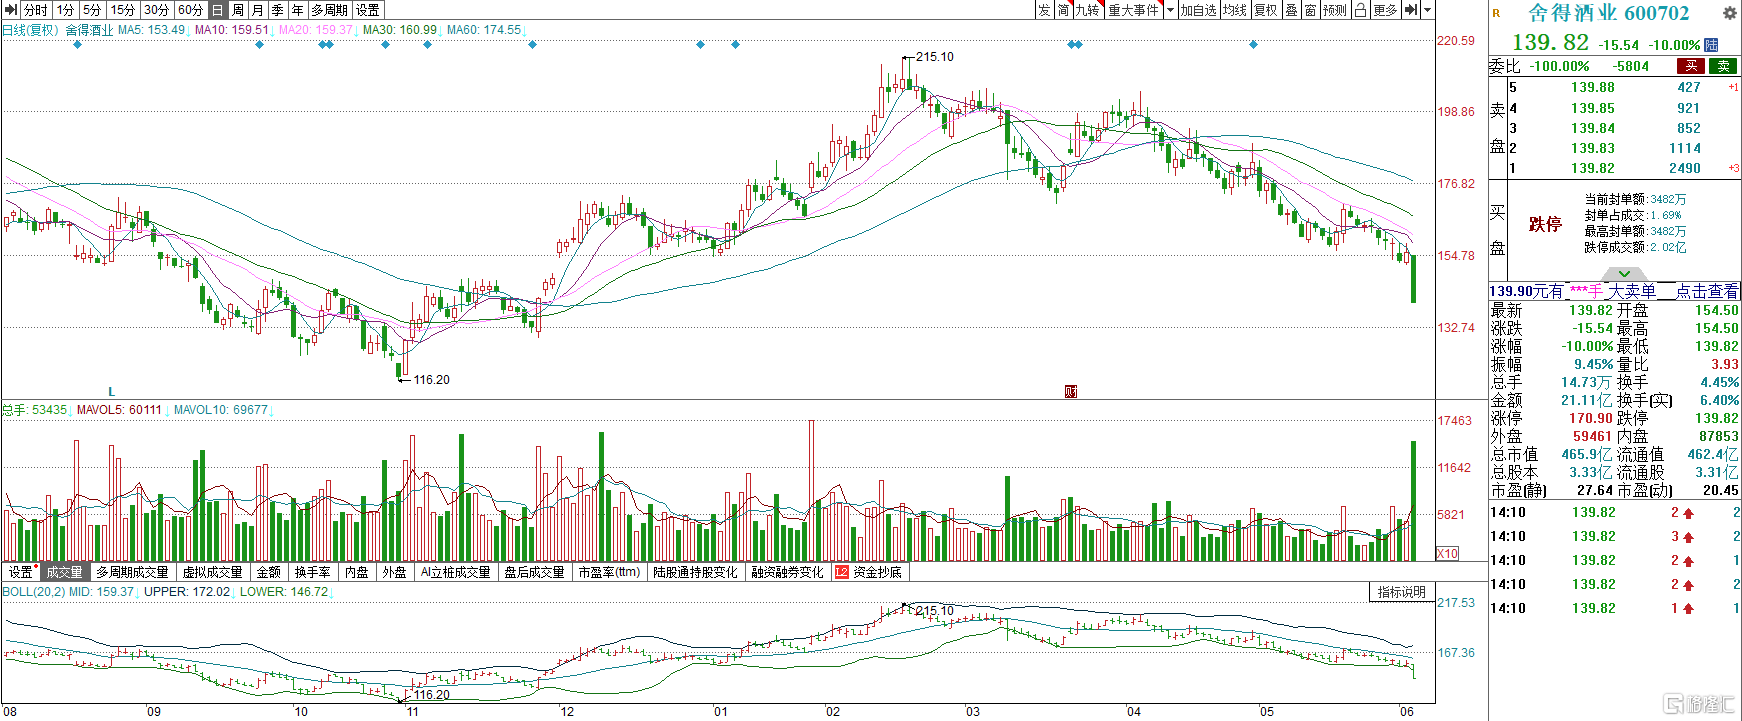Click the 预测 forecast button
Screen dimensions: 1742x721
(1335, 10)
